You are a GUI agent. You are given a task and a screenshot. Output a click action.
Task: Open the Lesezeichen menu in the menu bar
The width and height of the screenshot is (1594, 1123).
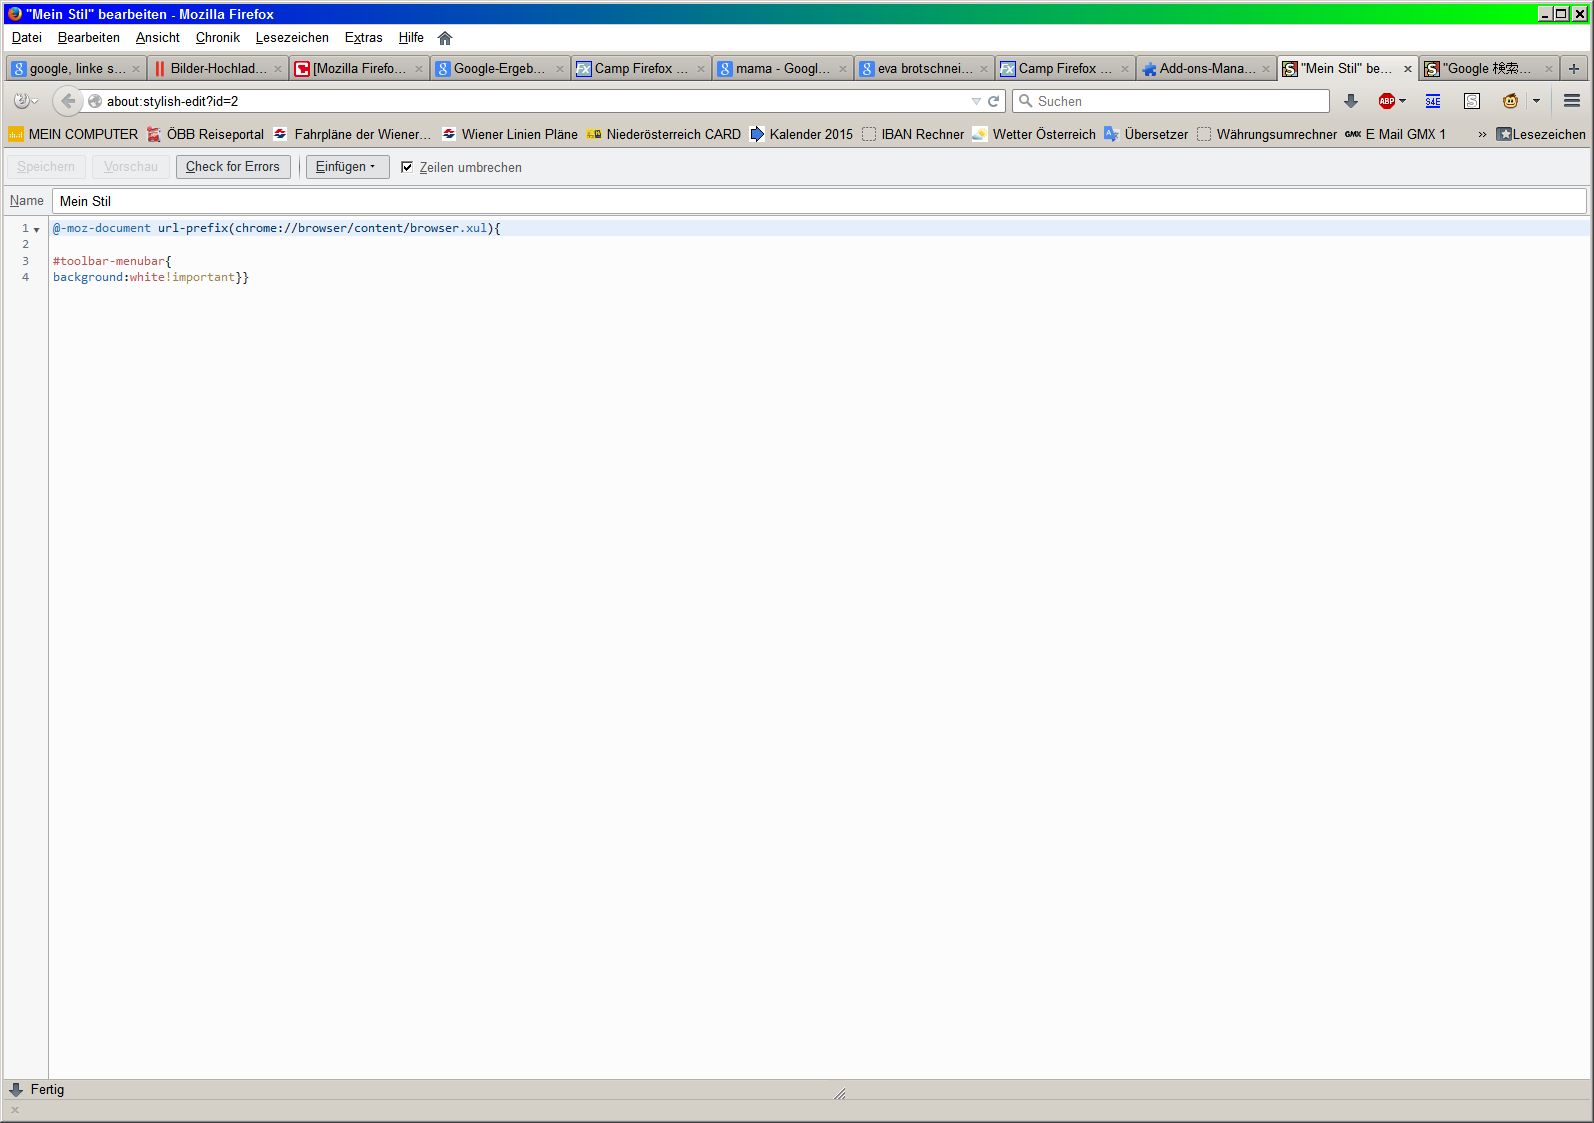click(292, 38)
